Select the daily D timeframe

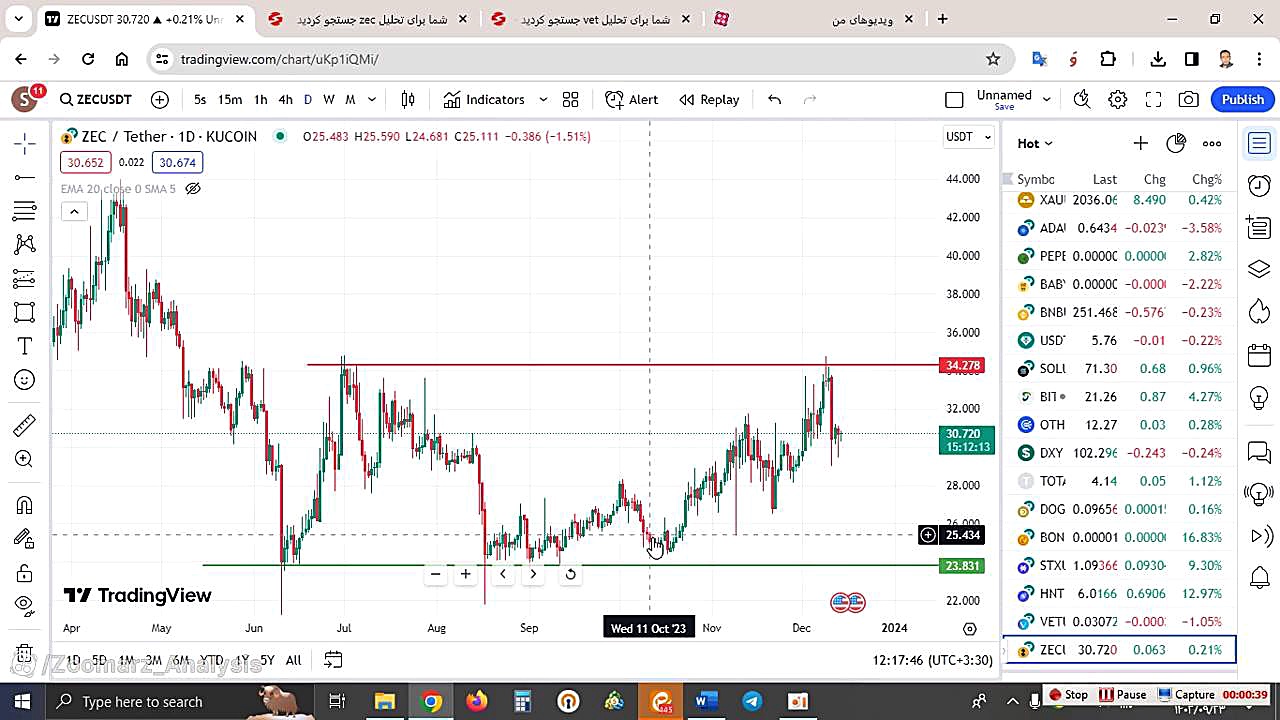coord(307,99)
